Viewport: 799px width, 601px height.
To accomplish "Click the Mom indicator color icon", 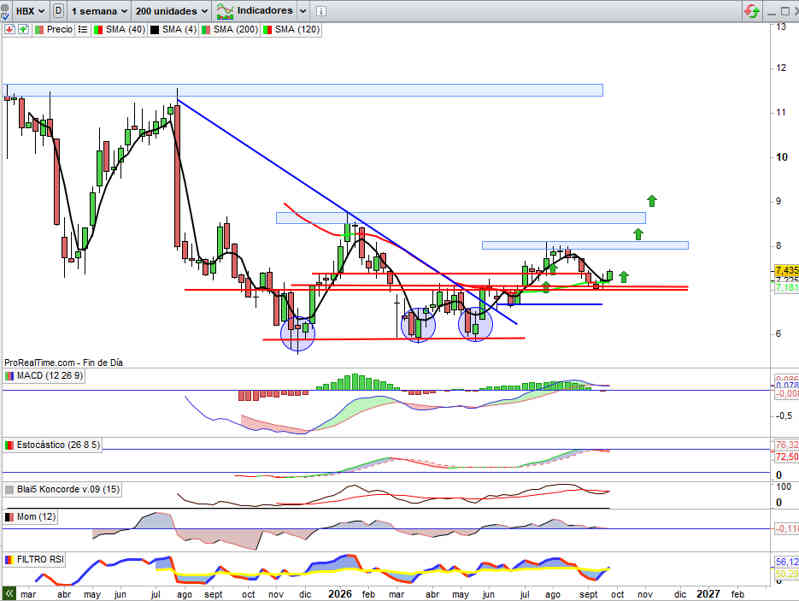I will (x=9, y=517).
